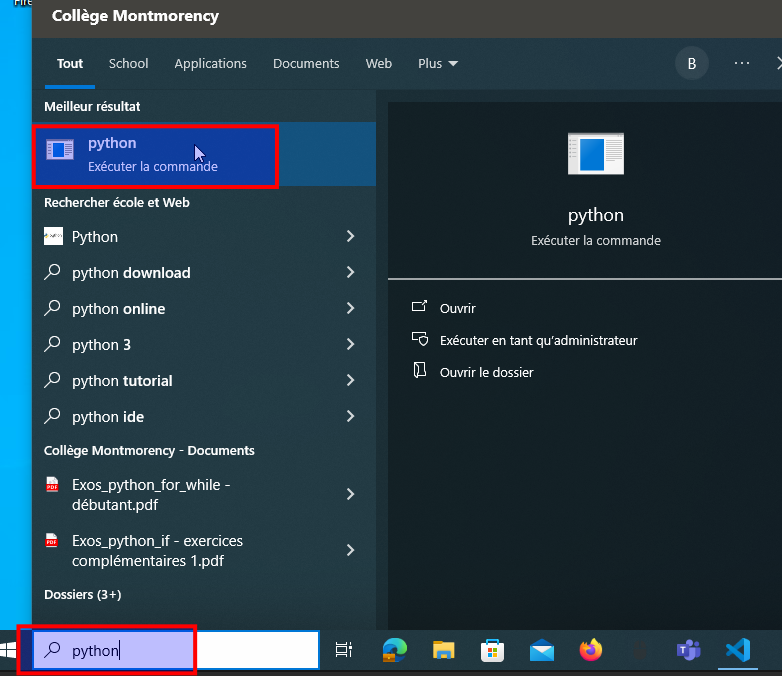
Task: Expand arrow for Exos_python_if document
Action: pyautogui.click(x=351, y=550)
